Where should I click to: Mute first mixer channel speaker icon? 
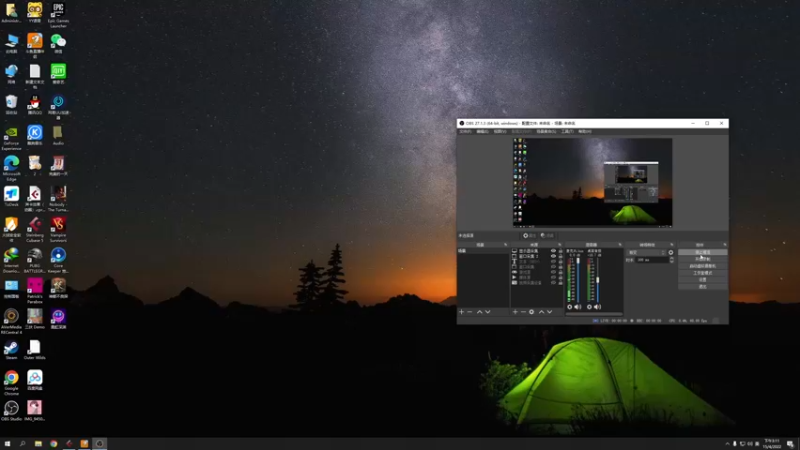tap(578, 307)
